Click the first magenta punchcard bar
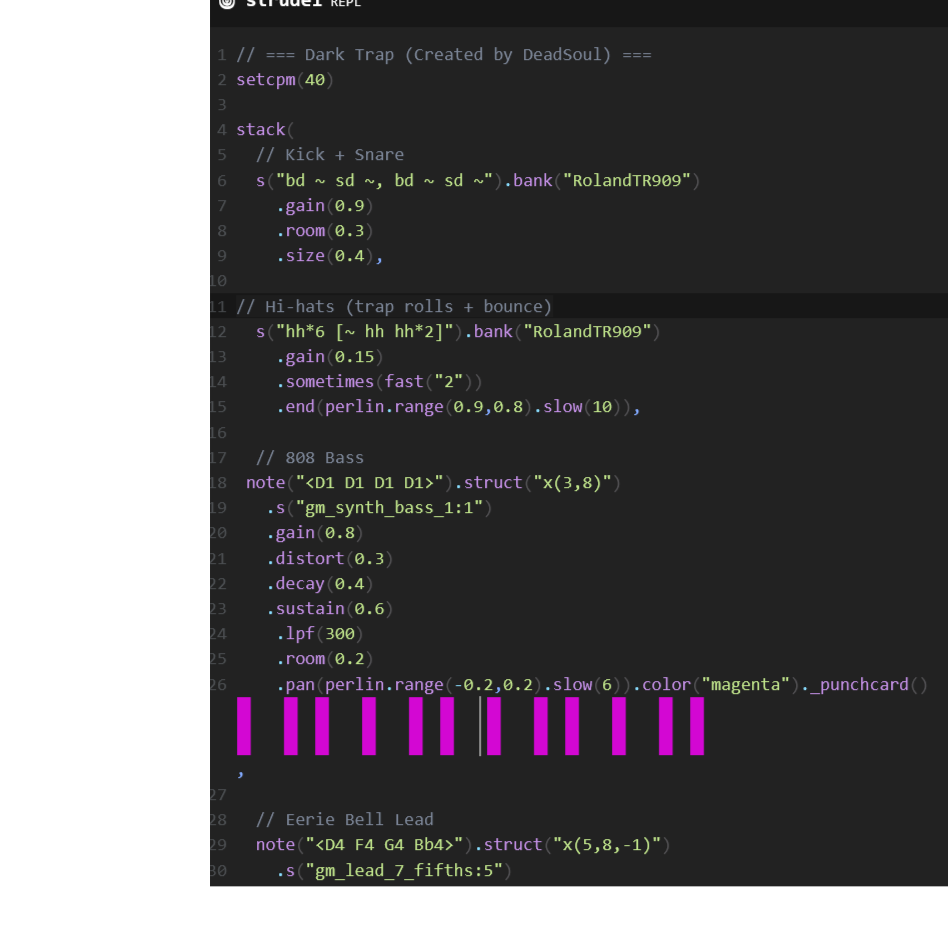 [244, 726]
